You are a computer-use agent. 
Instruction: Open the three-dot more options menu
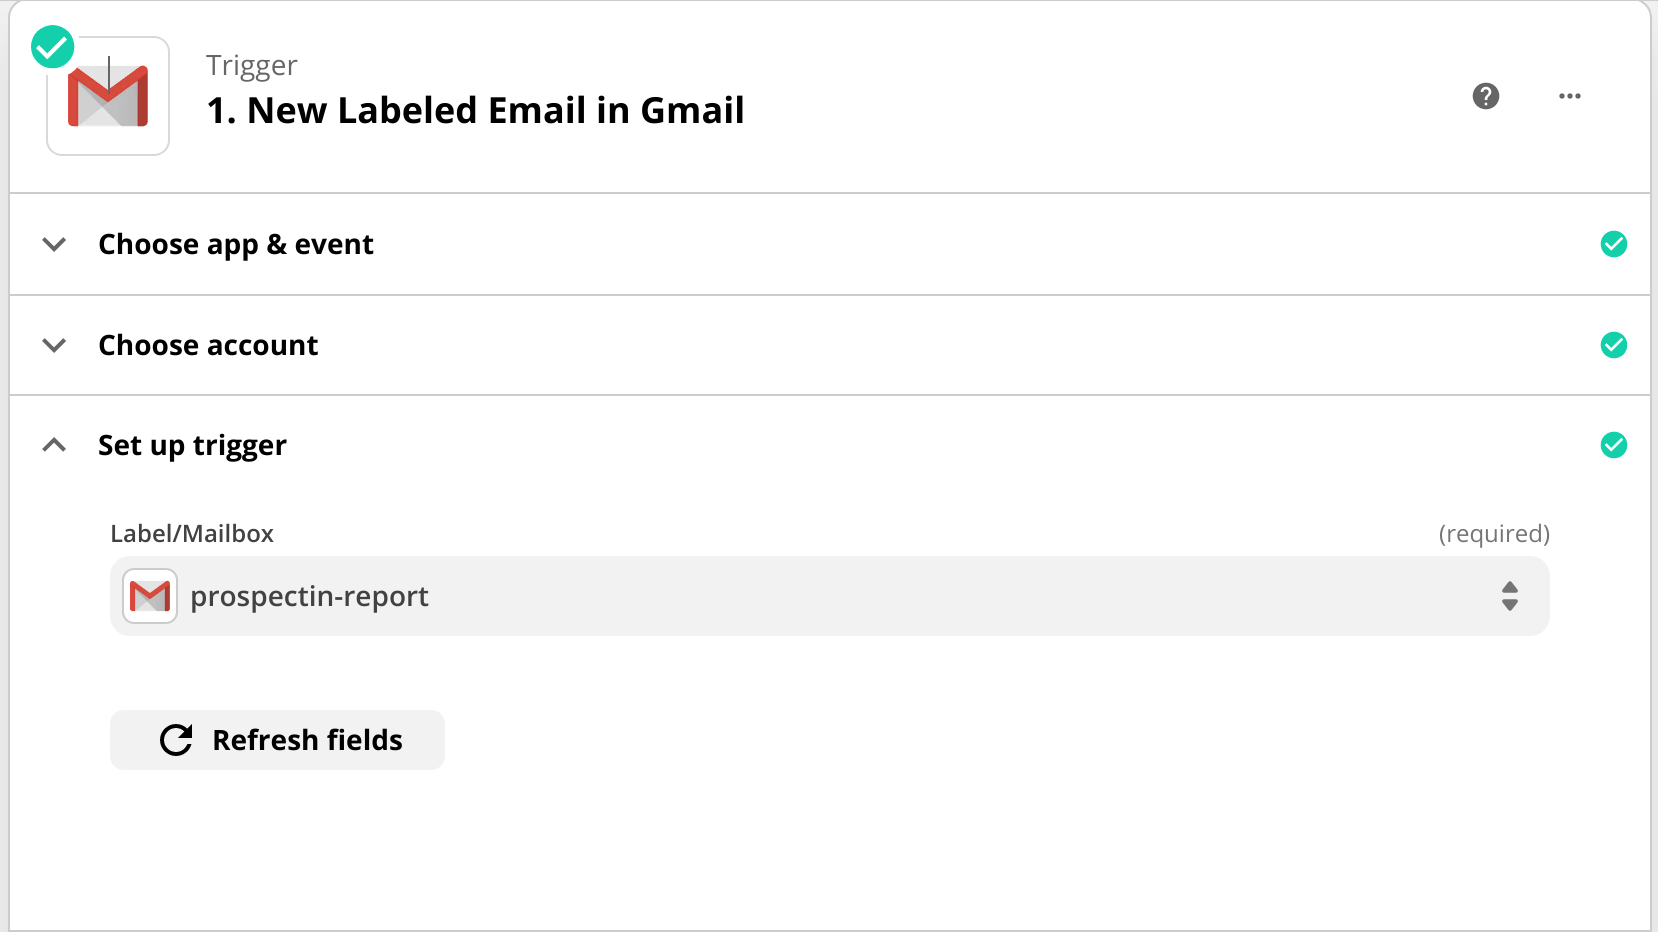click(1570, 96)
